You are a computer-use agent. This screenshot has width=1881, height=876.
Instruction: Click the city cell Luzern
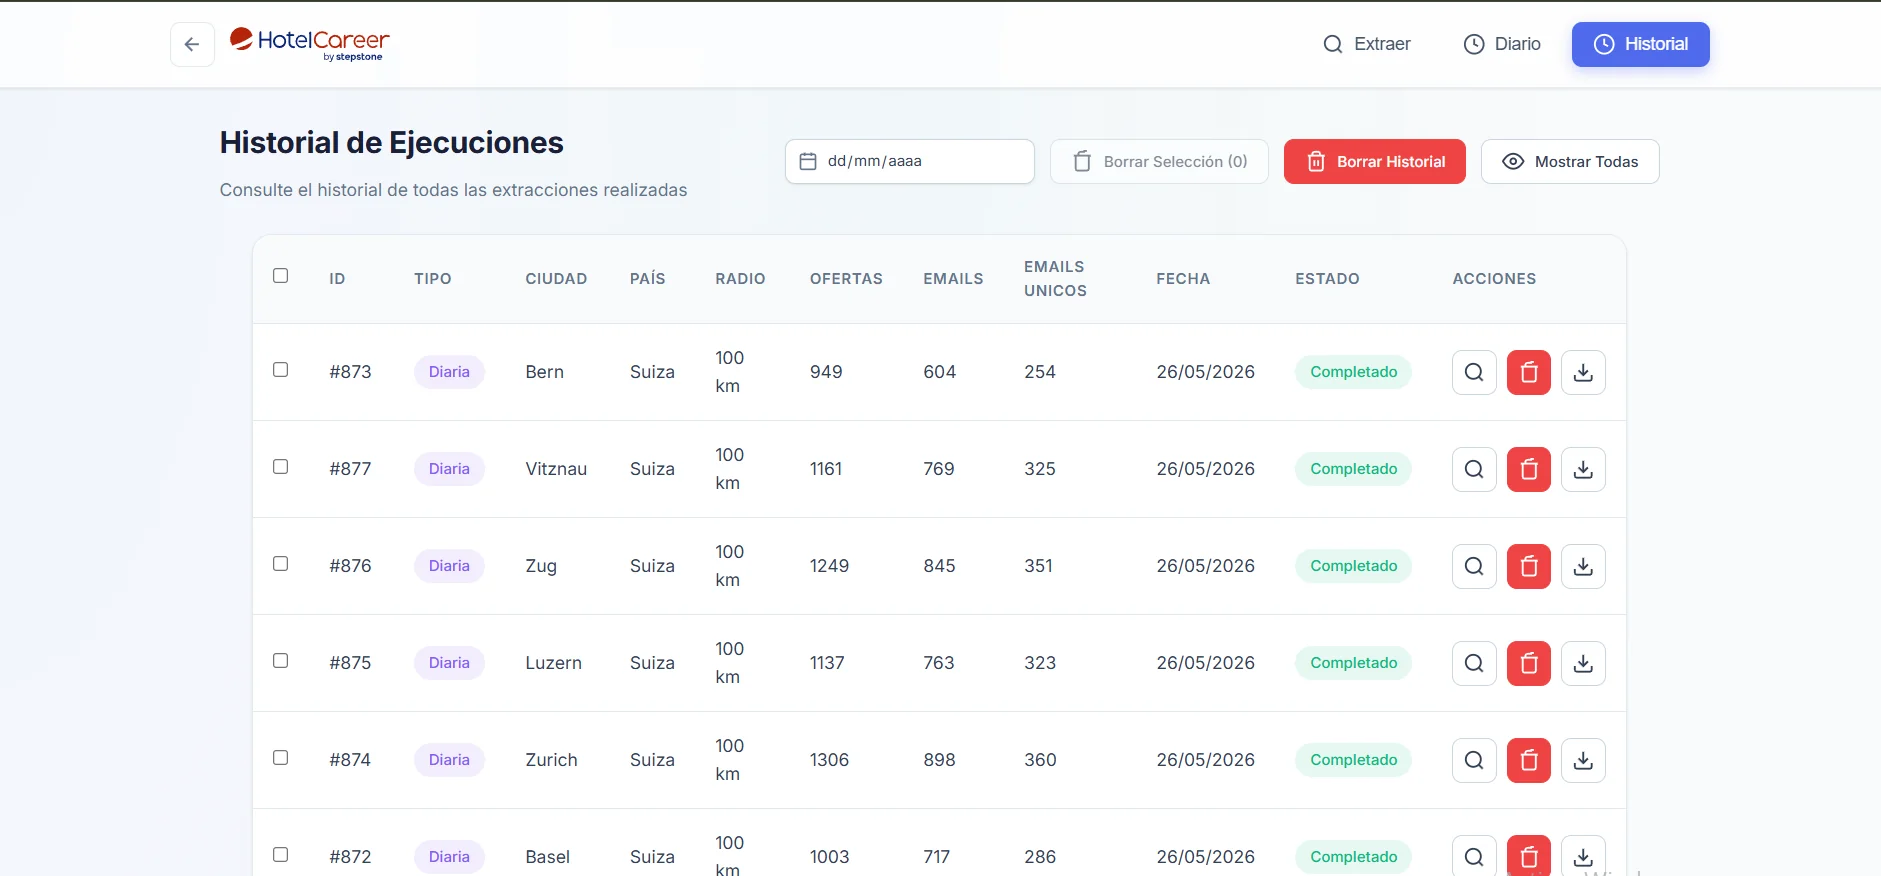pyautogui.click(x=553, y=663)
